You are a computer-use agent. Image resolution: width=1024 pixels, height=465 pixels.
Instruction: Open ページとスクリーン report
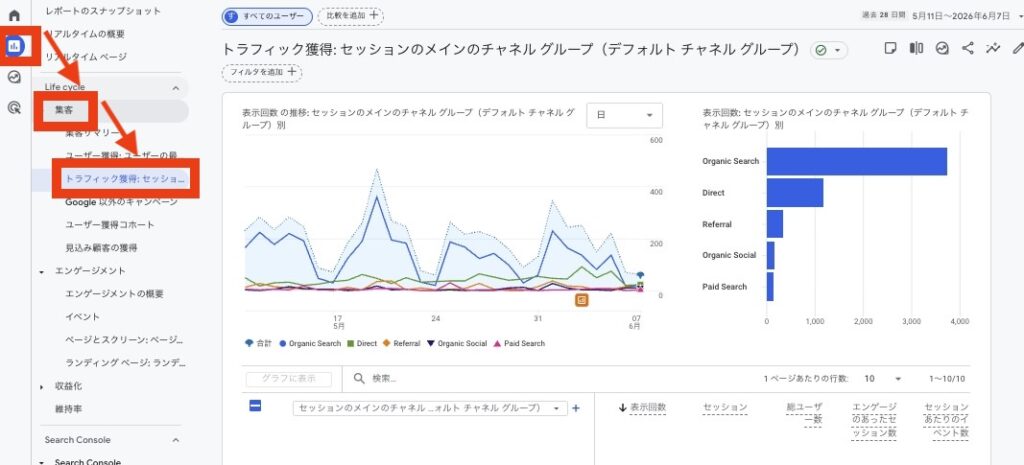124,340
